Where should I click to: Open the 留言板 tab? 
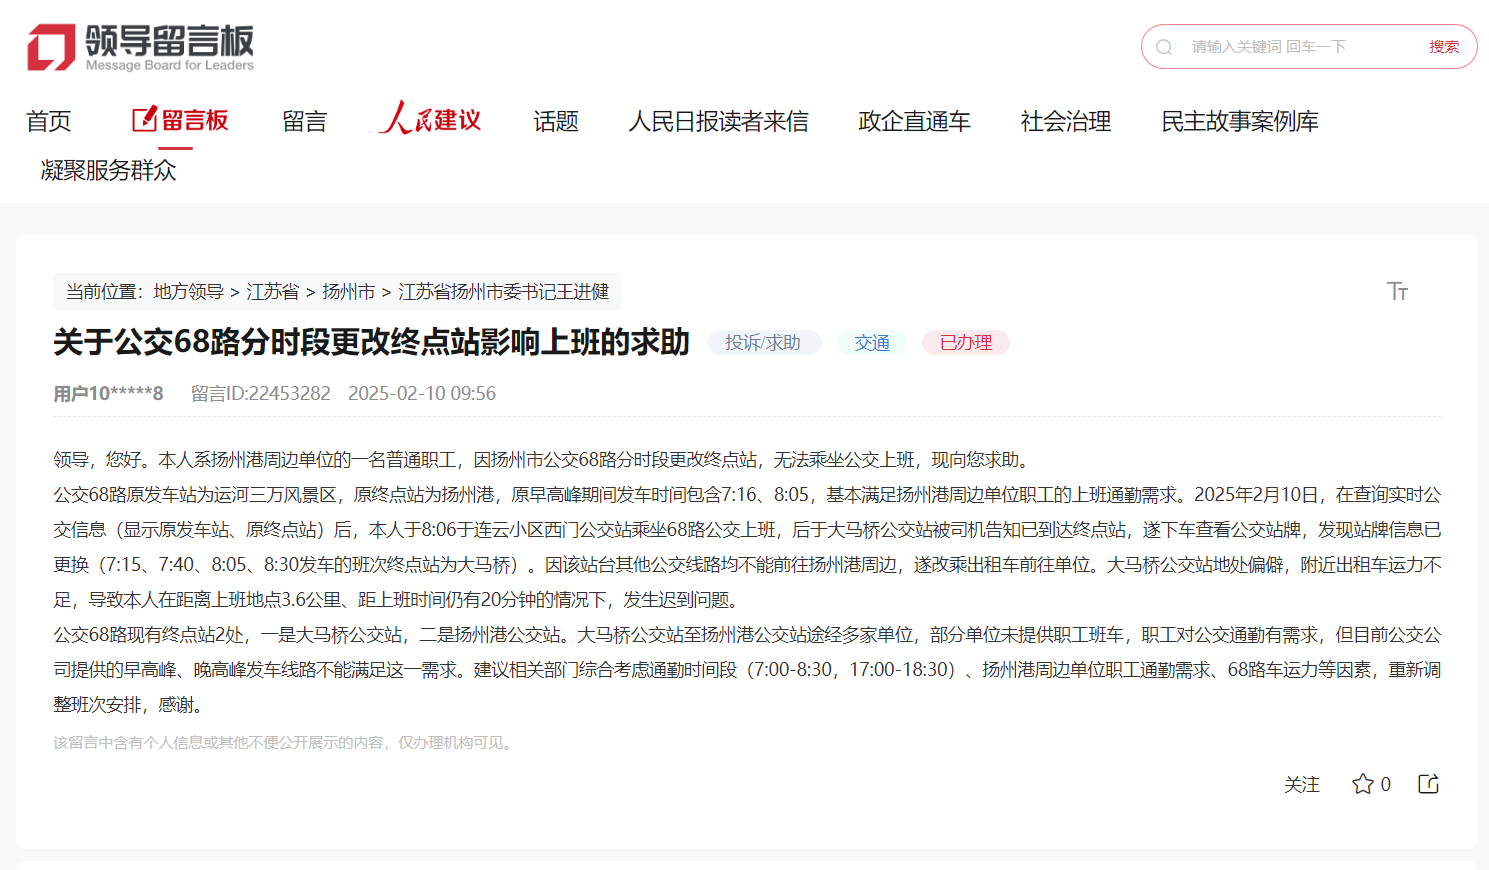tap(180, 120)
